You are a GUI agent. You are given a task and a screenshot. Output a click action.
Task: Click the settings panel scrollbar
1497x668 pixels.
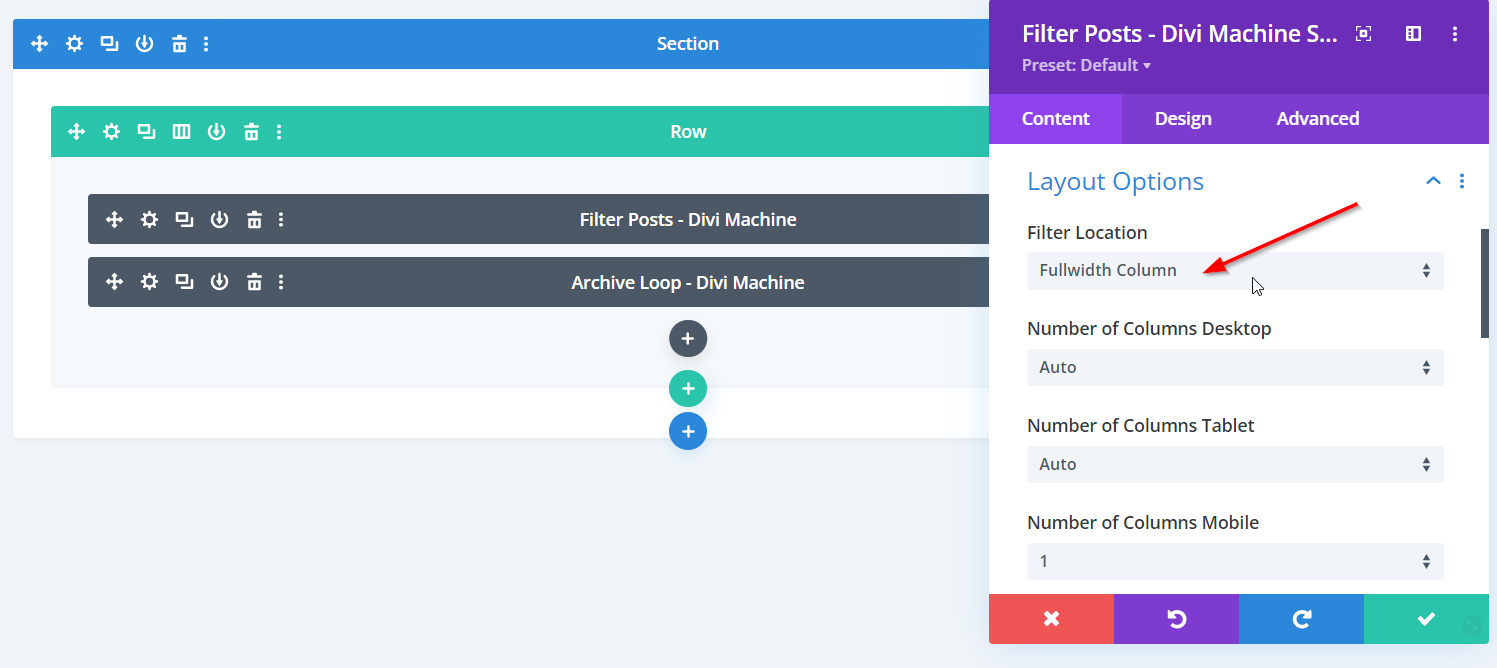point(1484,283)
